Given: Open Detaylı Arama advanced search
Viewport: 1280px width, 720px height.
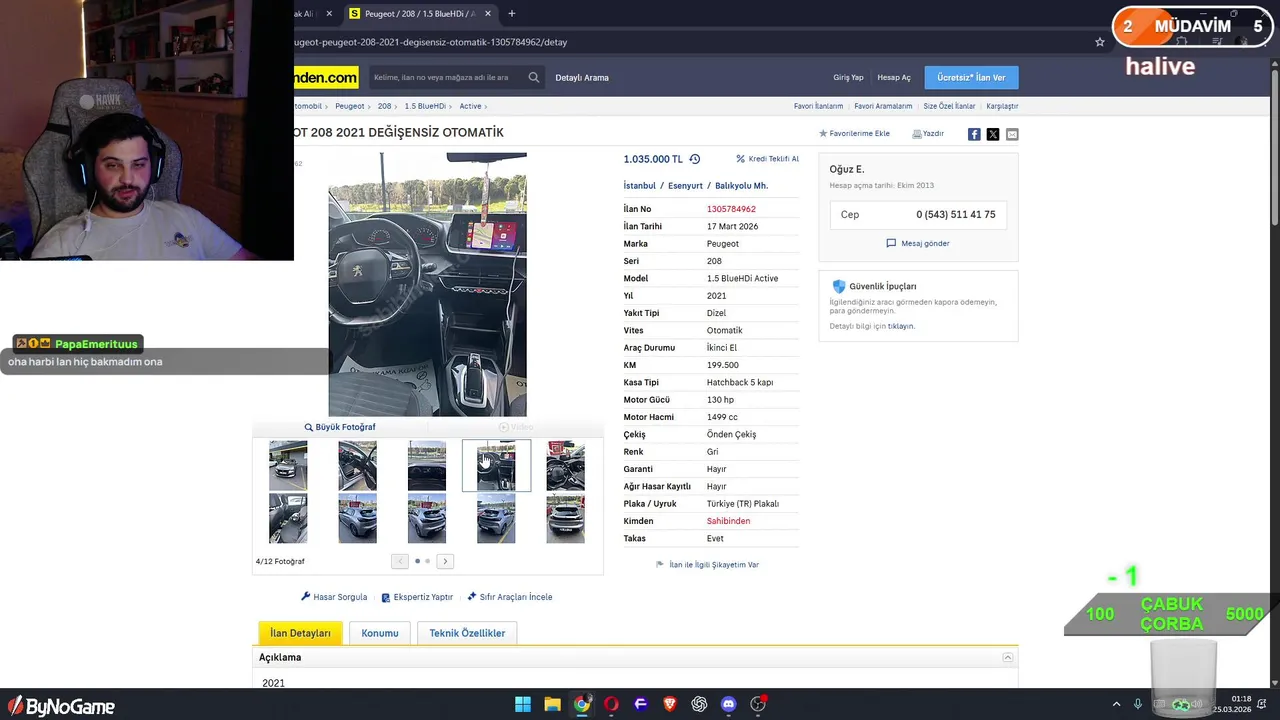Looking at the screenshot, I should [582, 77].
